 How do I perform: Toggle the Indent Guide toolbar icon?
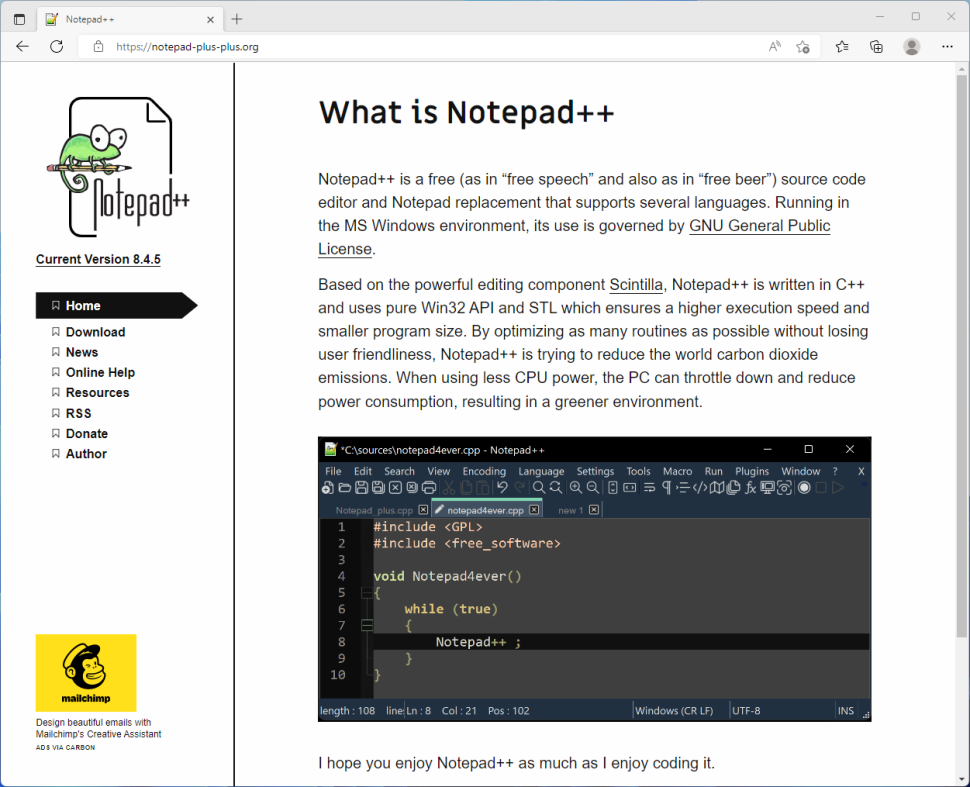click(x=683, y=488)
